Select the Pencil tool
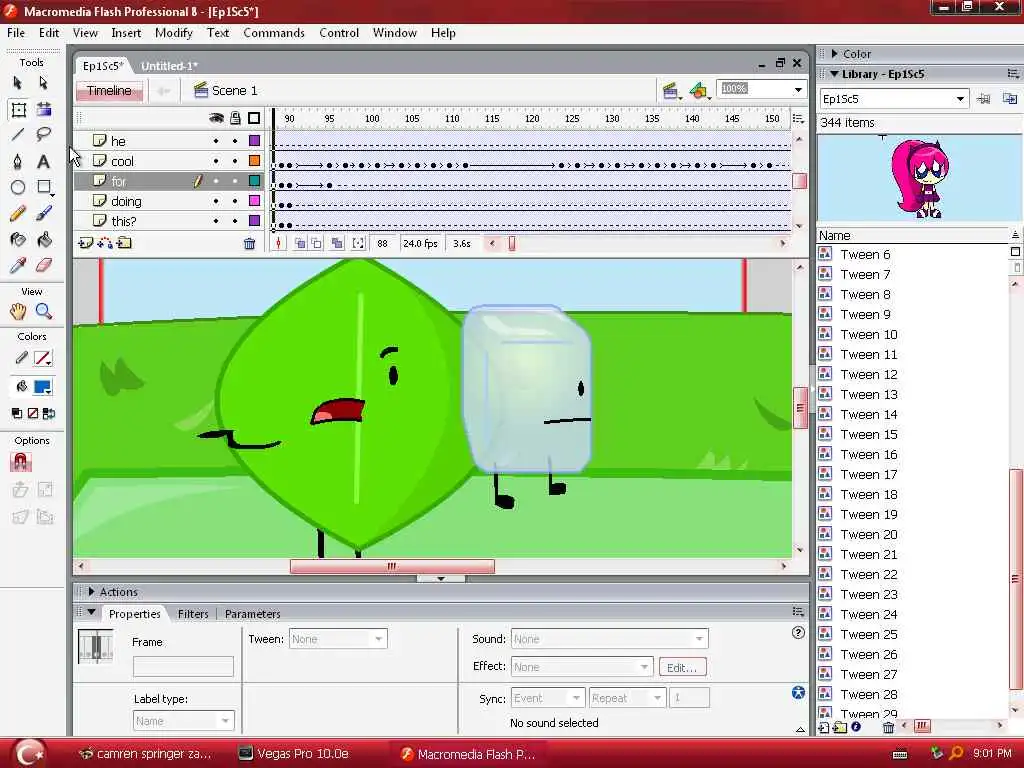This screenshot has height=768, width=1024. tap(18, 214)
